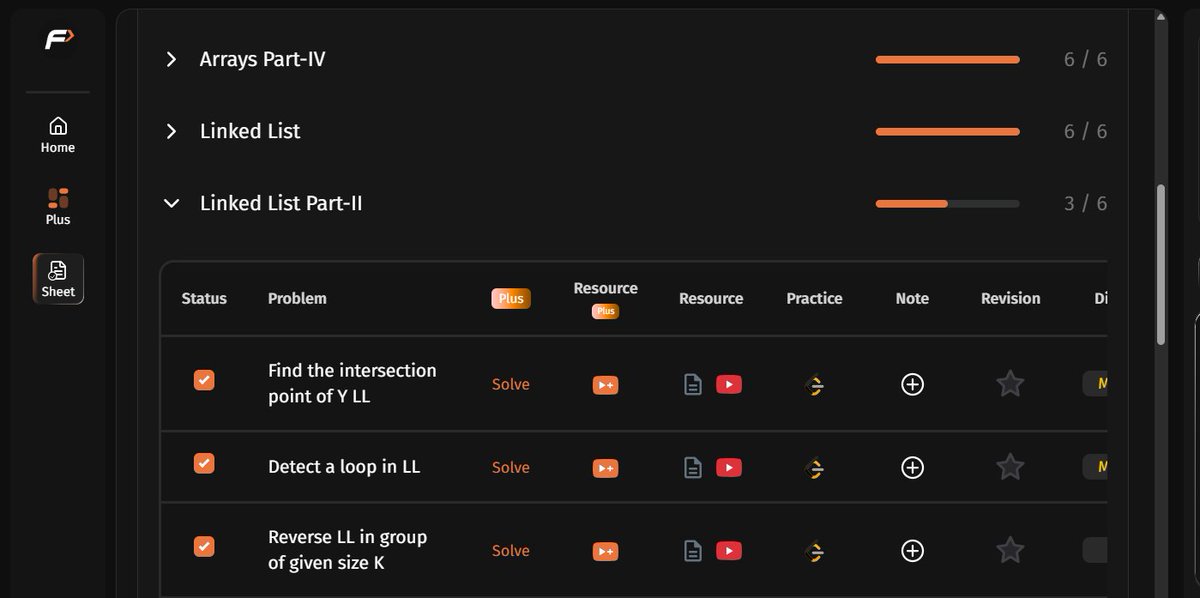
Task: Collapse the Linked List Part-II section
Action: [171, 203]
